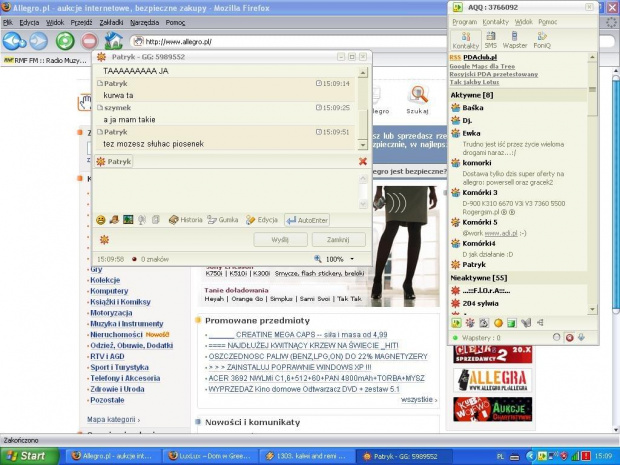Image resolution: width=620 pixels, height=465 pixels.
Task: Open the Historia chat history
Action: coord(185,219)
